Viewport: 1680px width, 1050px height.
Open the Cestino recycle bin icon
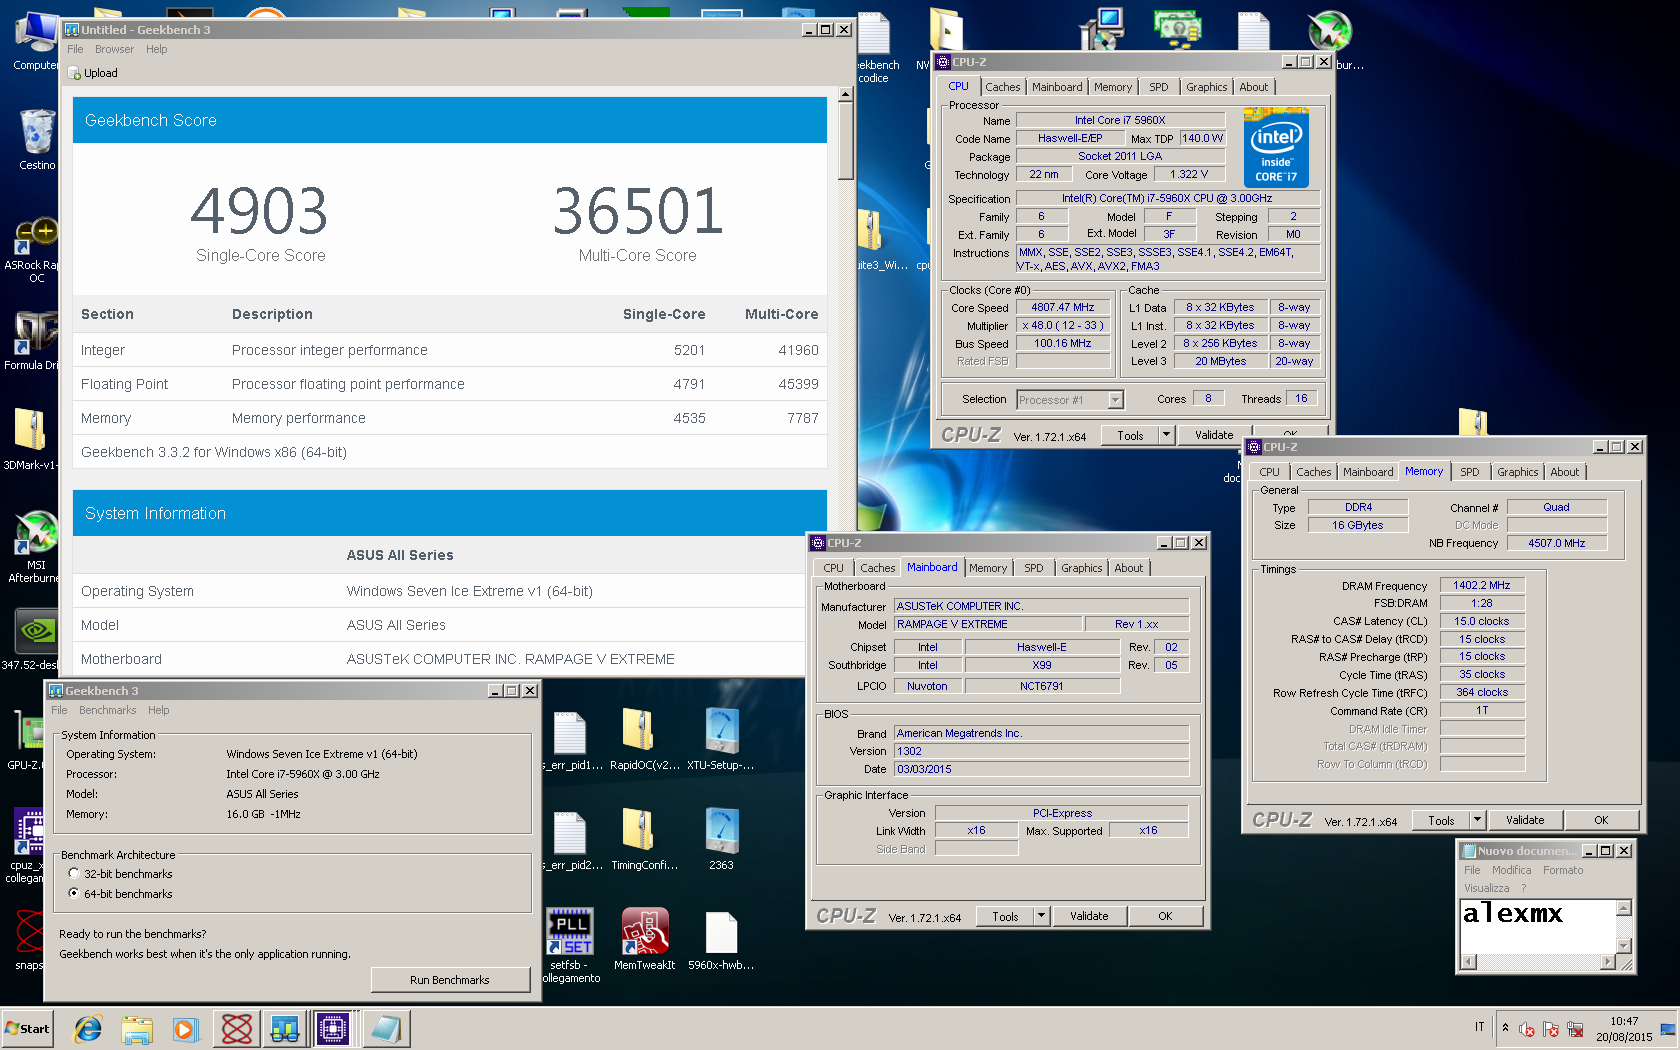pos(36,139)
